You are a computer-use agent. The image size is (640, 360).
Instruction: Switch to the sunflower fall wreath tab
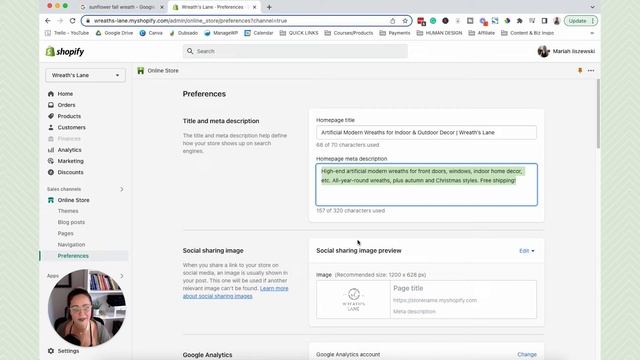click(121, 7)
